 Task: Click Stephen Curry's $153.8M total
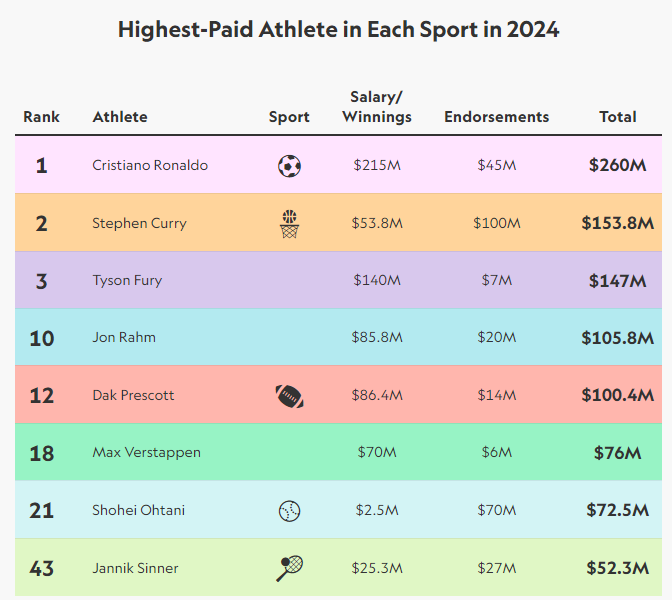tap(617, 223)
